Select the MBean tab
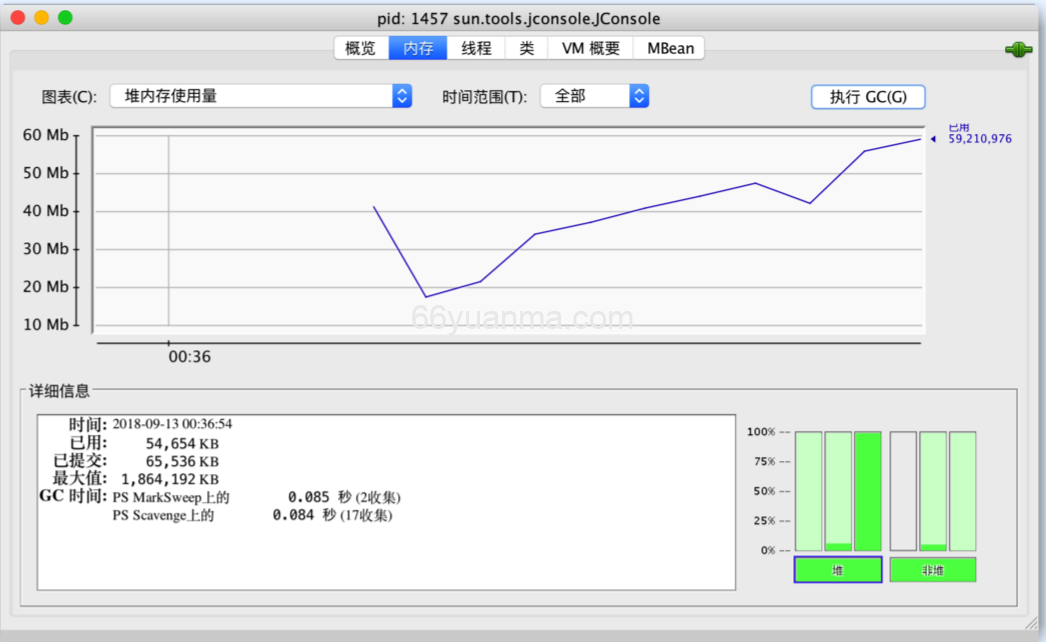The width and height of the screenshot is (1046, 642). [668, 47]
